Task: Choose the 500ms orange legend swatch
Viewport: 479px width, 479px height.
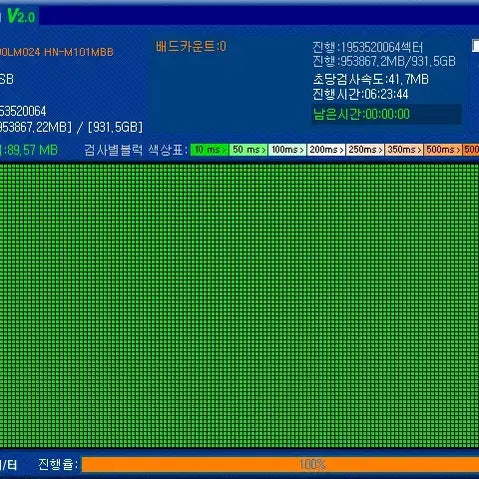Action: click(x=443, y=150)
